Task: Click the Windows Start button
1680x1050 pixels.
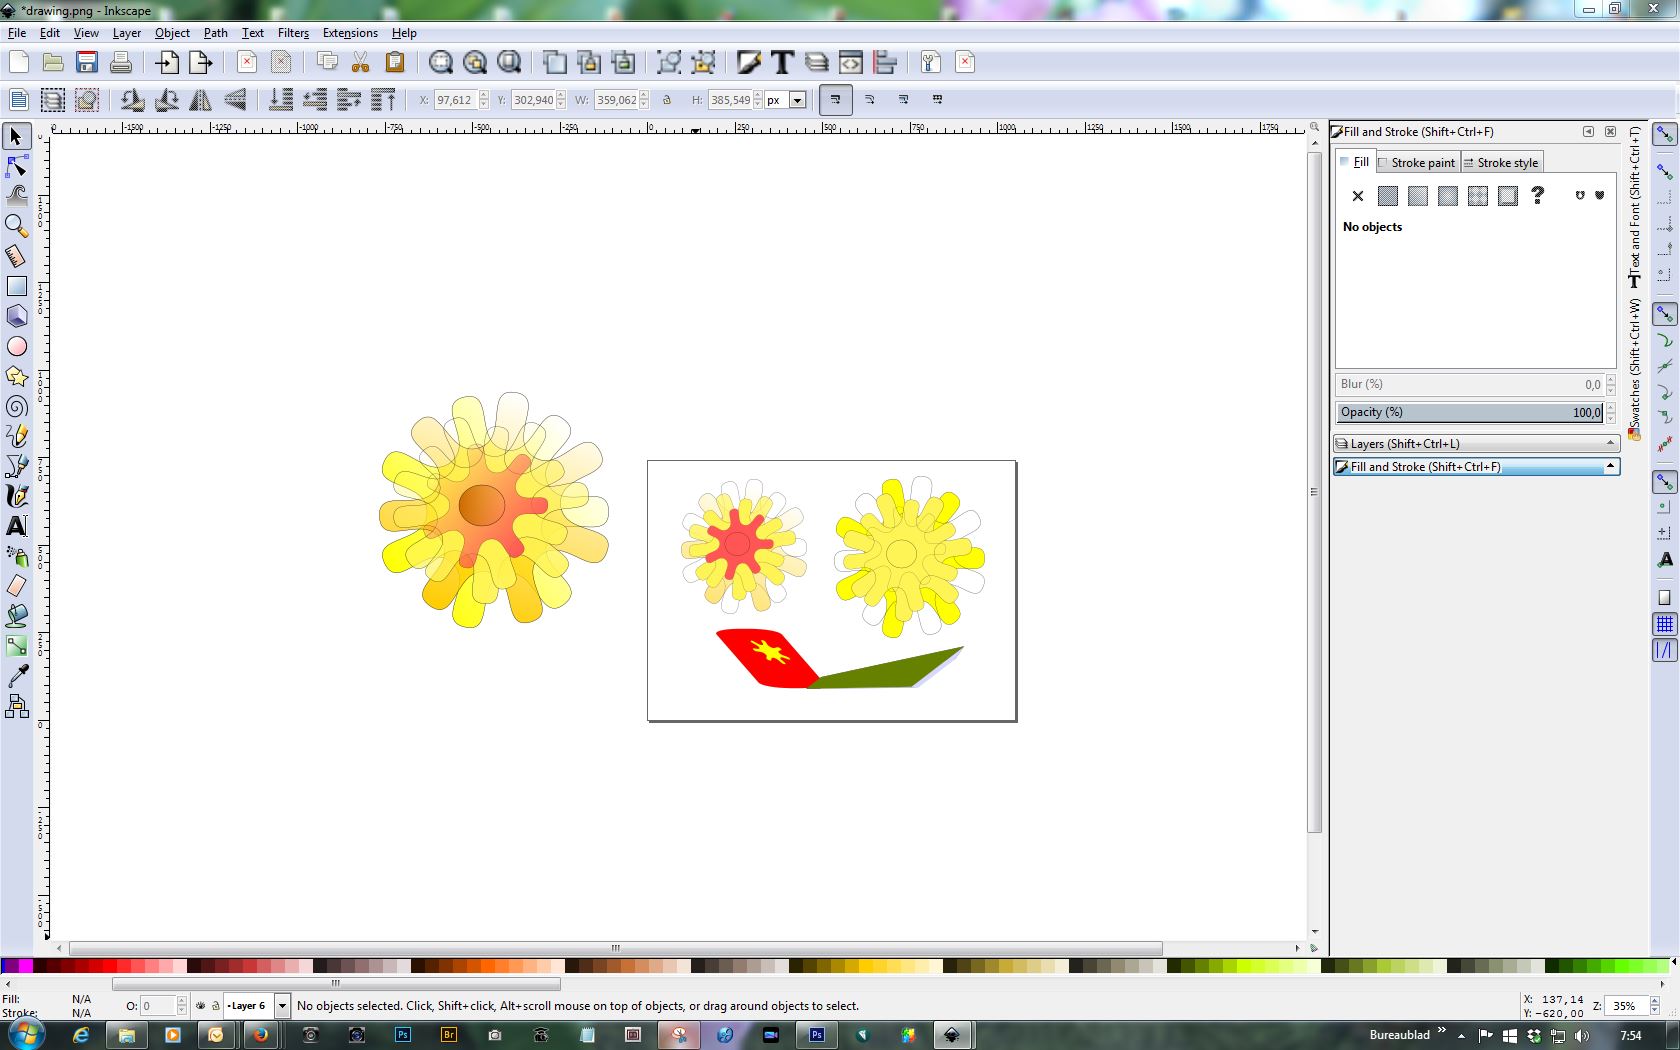Action: point(26,1034)
